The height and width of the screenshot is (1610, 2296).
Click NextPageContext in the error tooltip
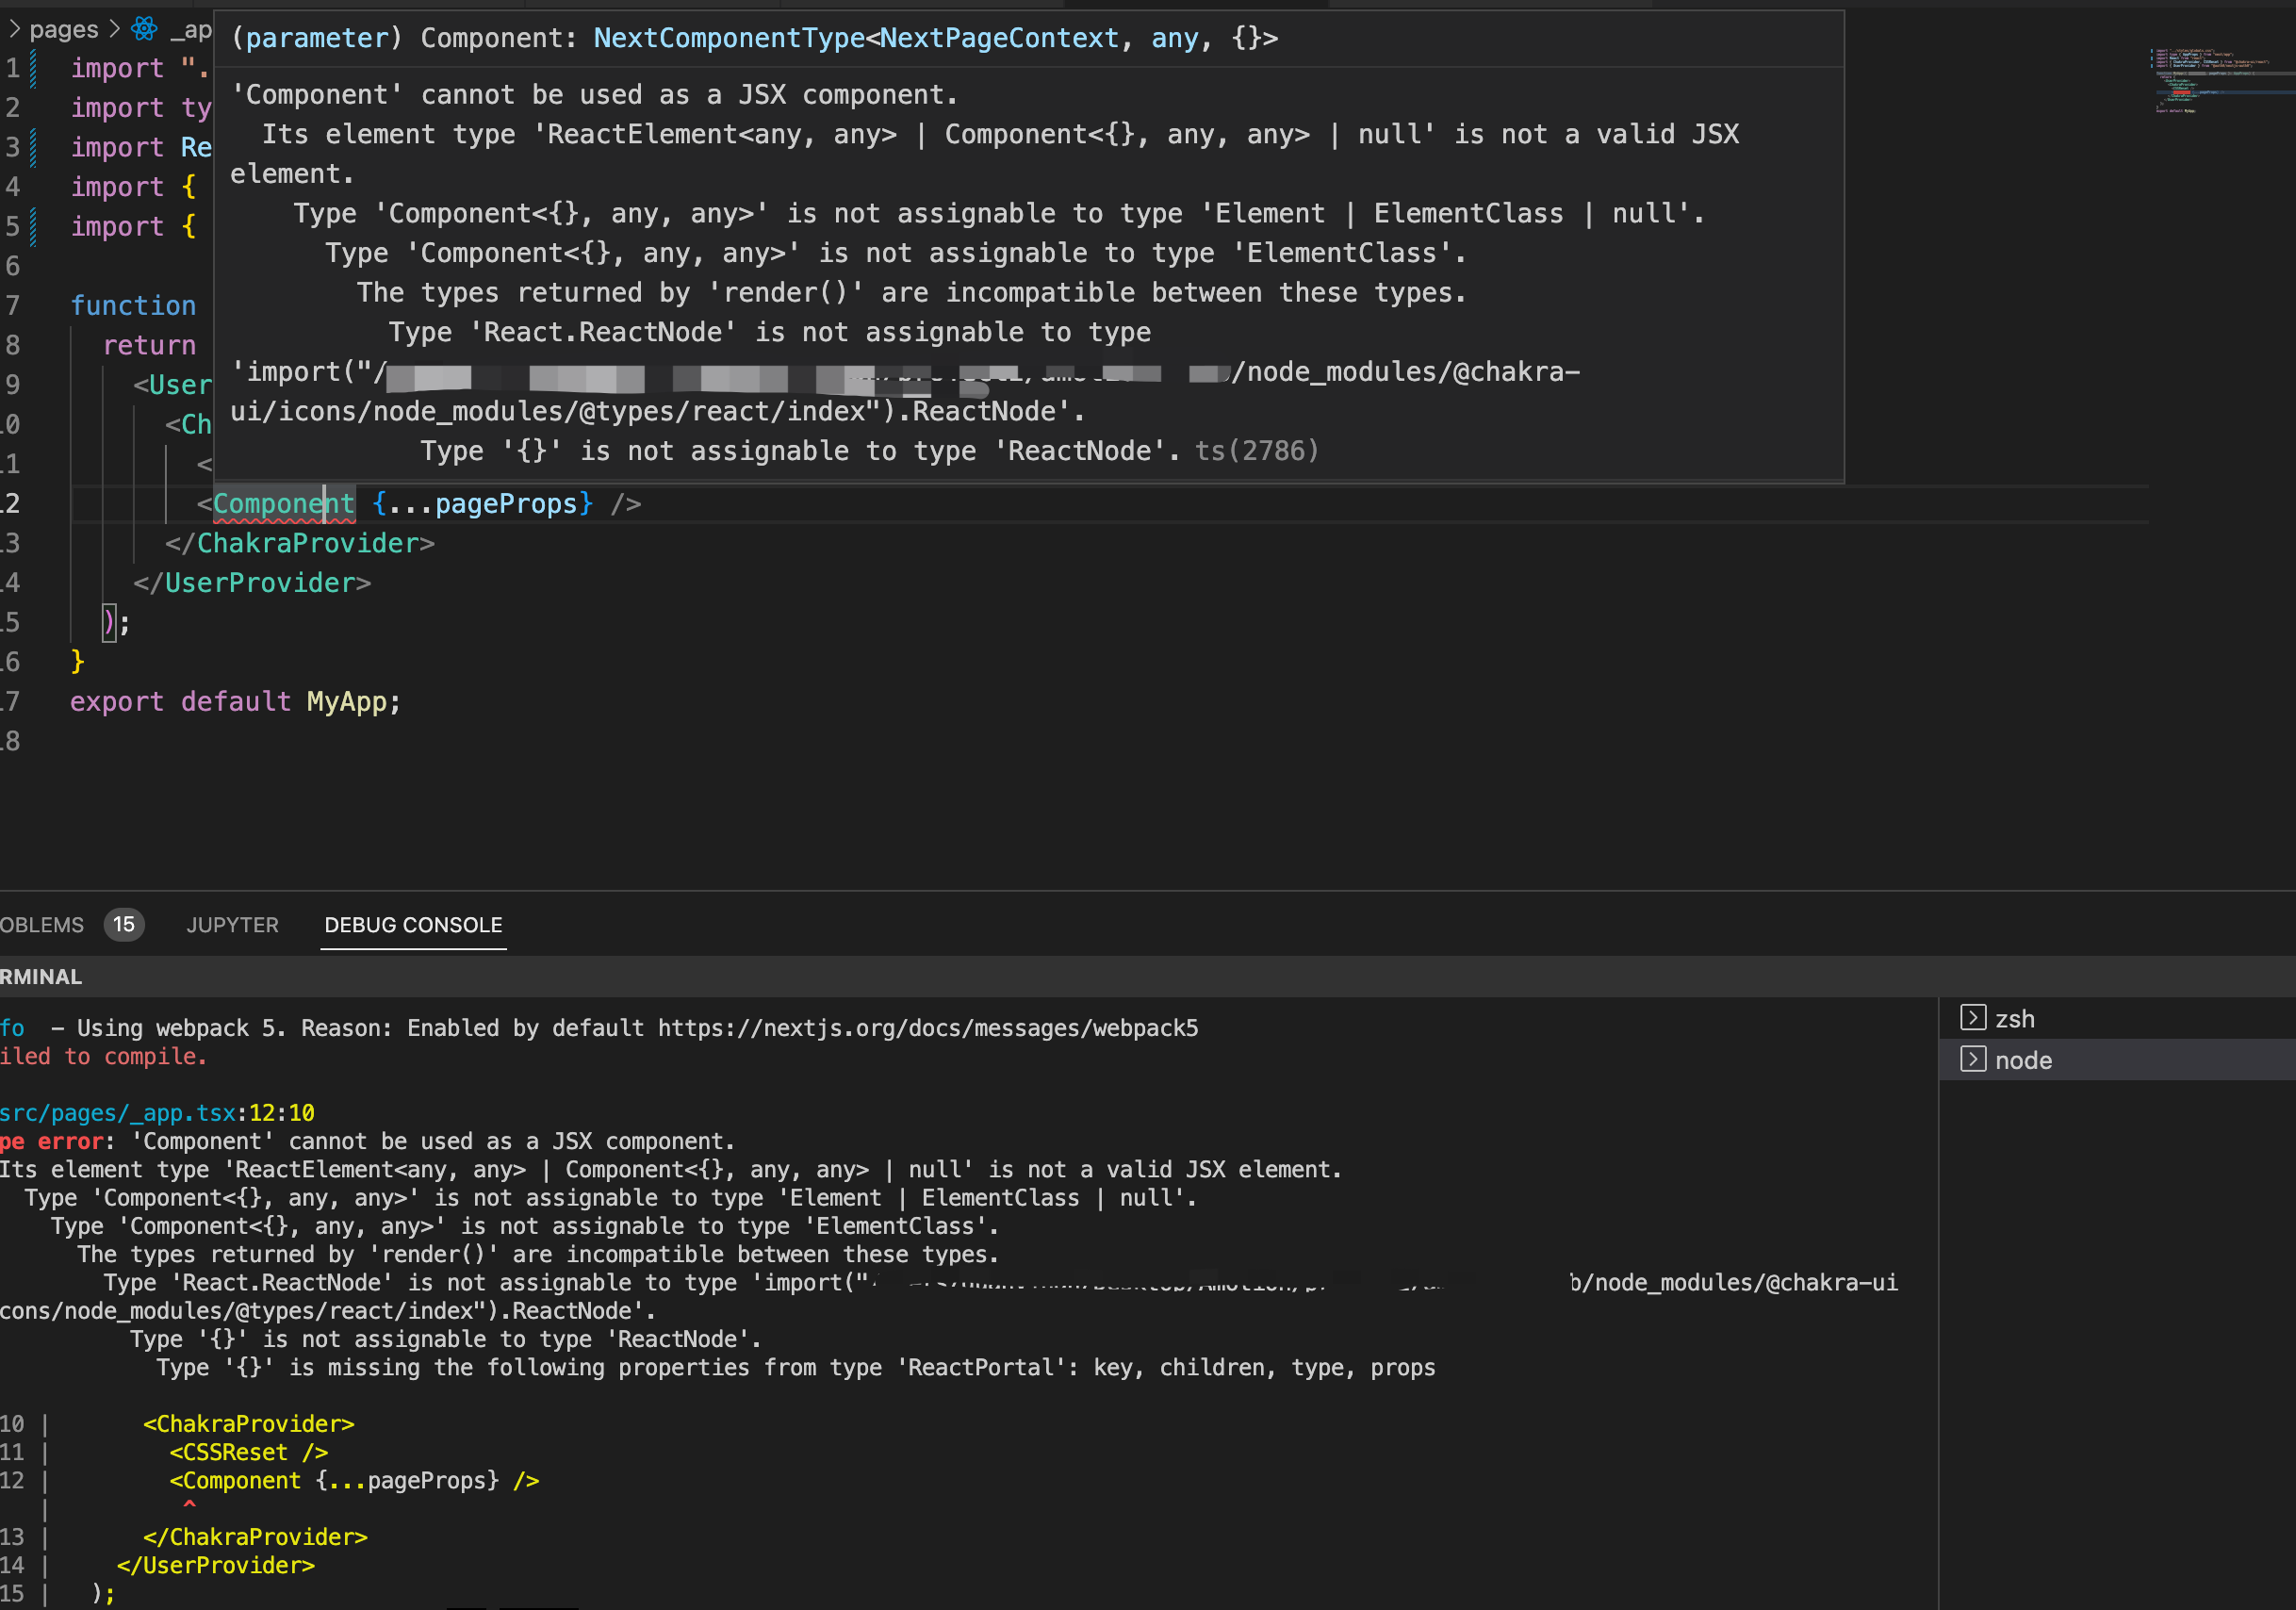(x=1001, y=37)
